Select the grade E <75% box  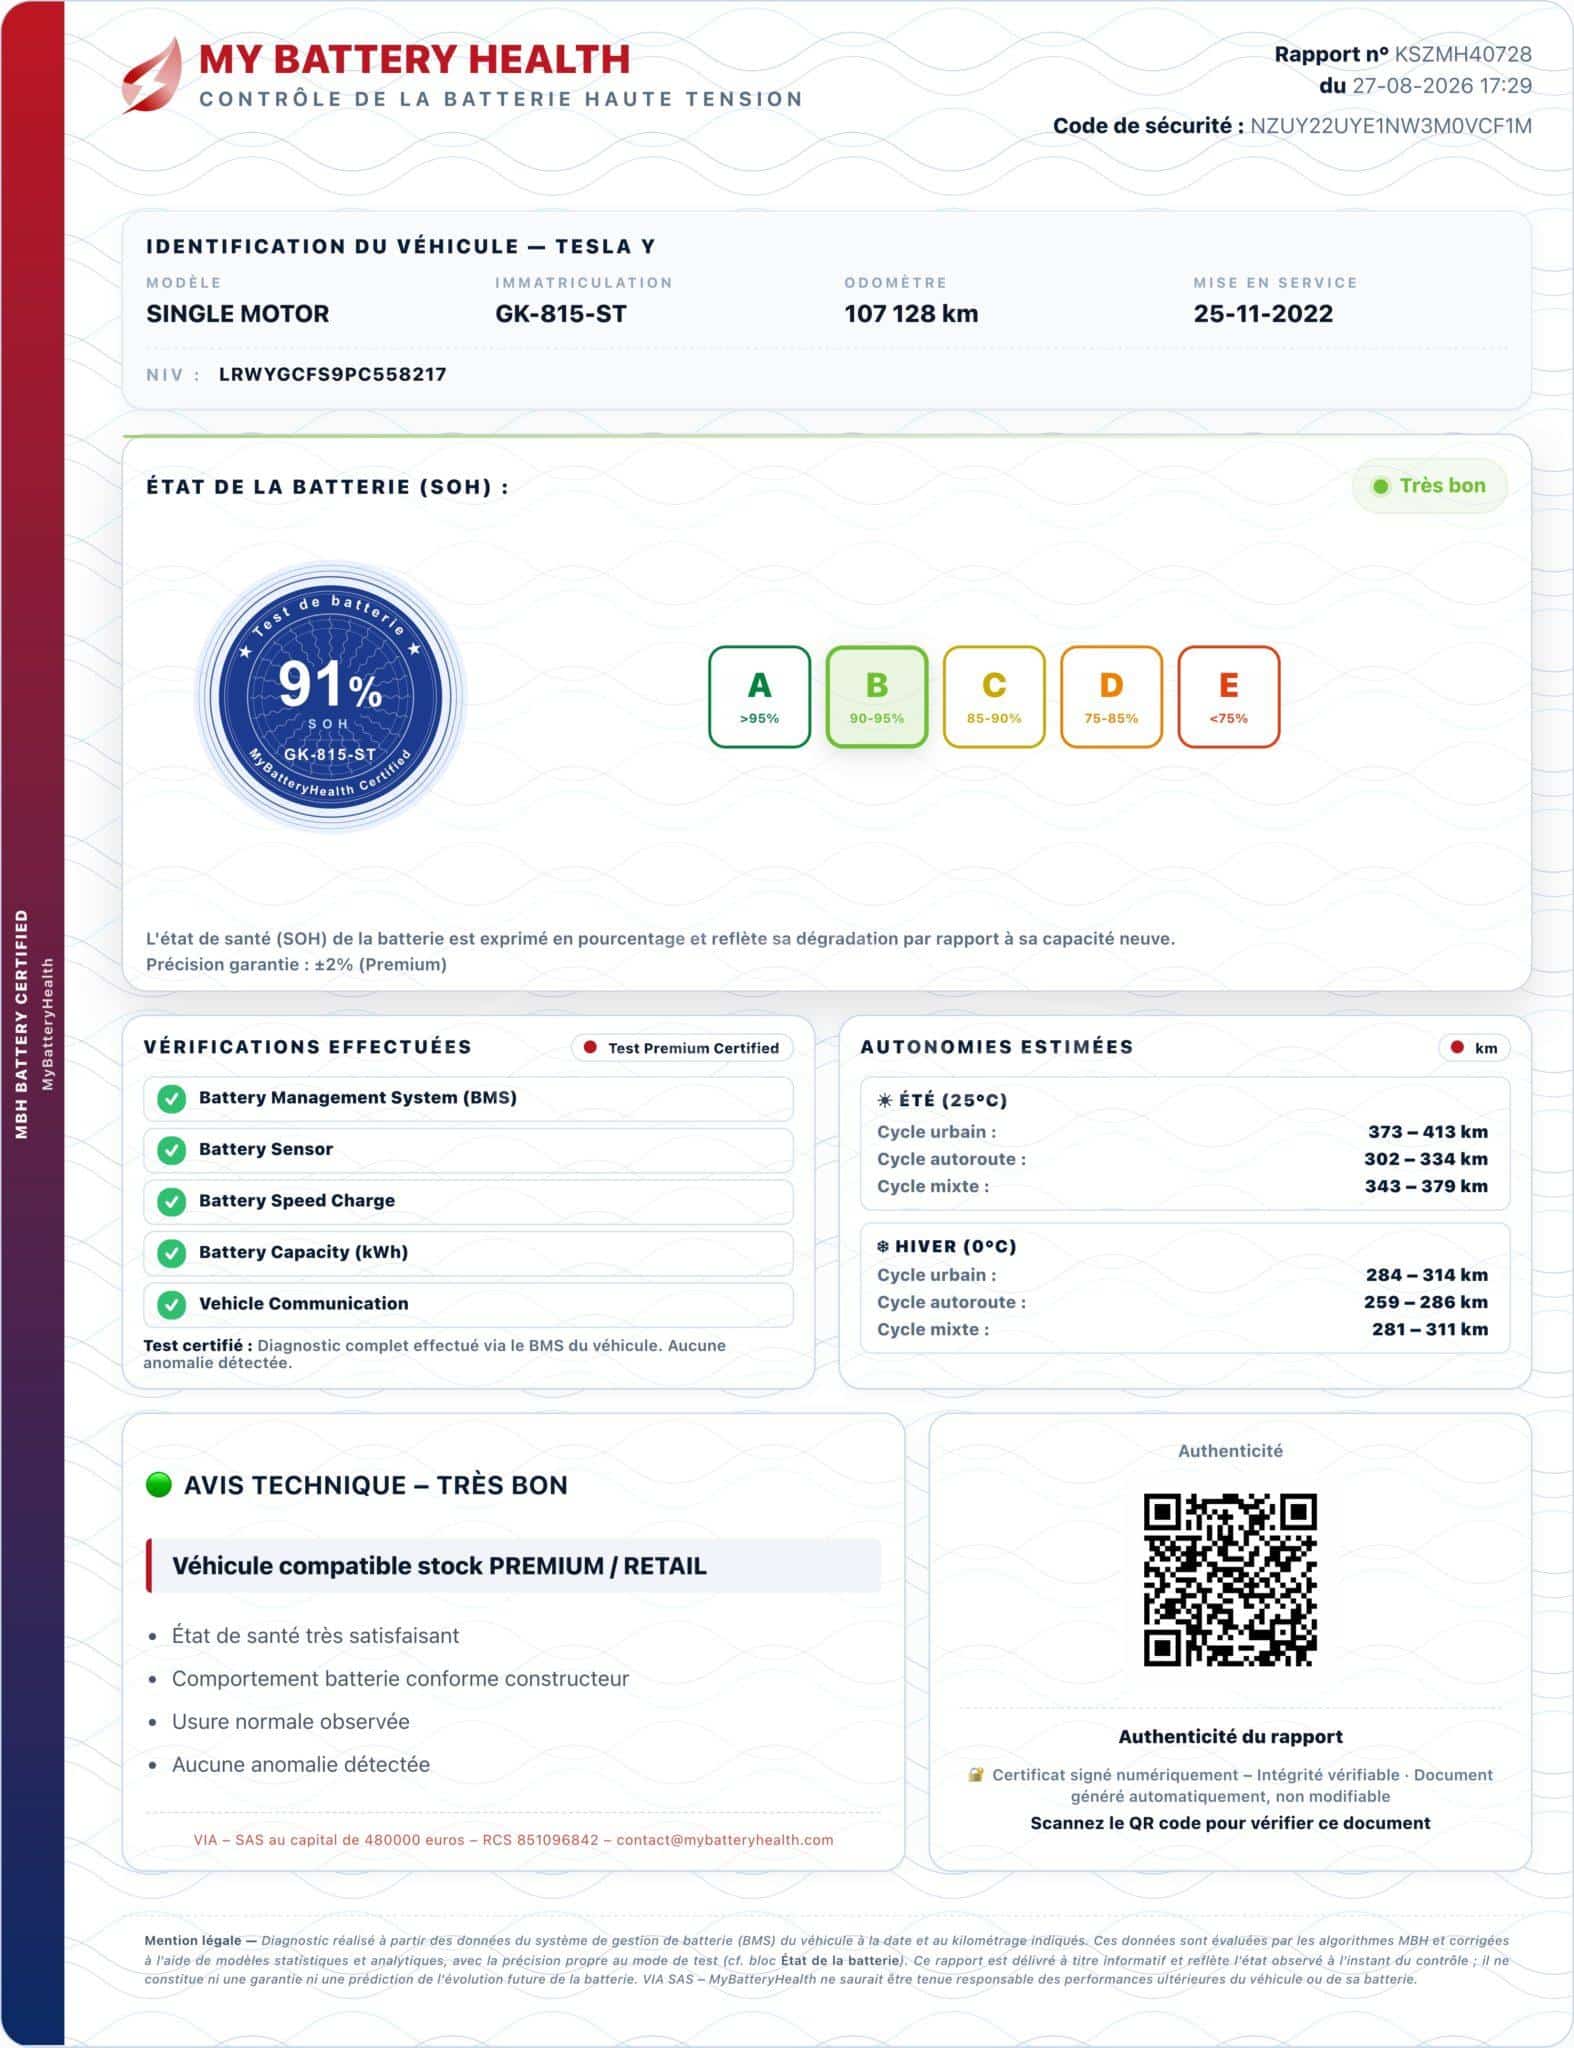[1229, 697]
